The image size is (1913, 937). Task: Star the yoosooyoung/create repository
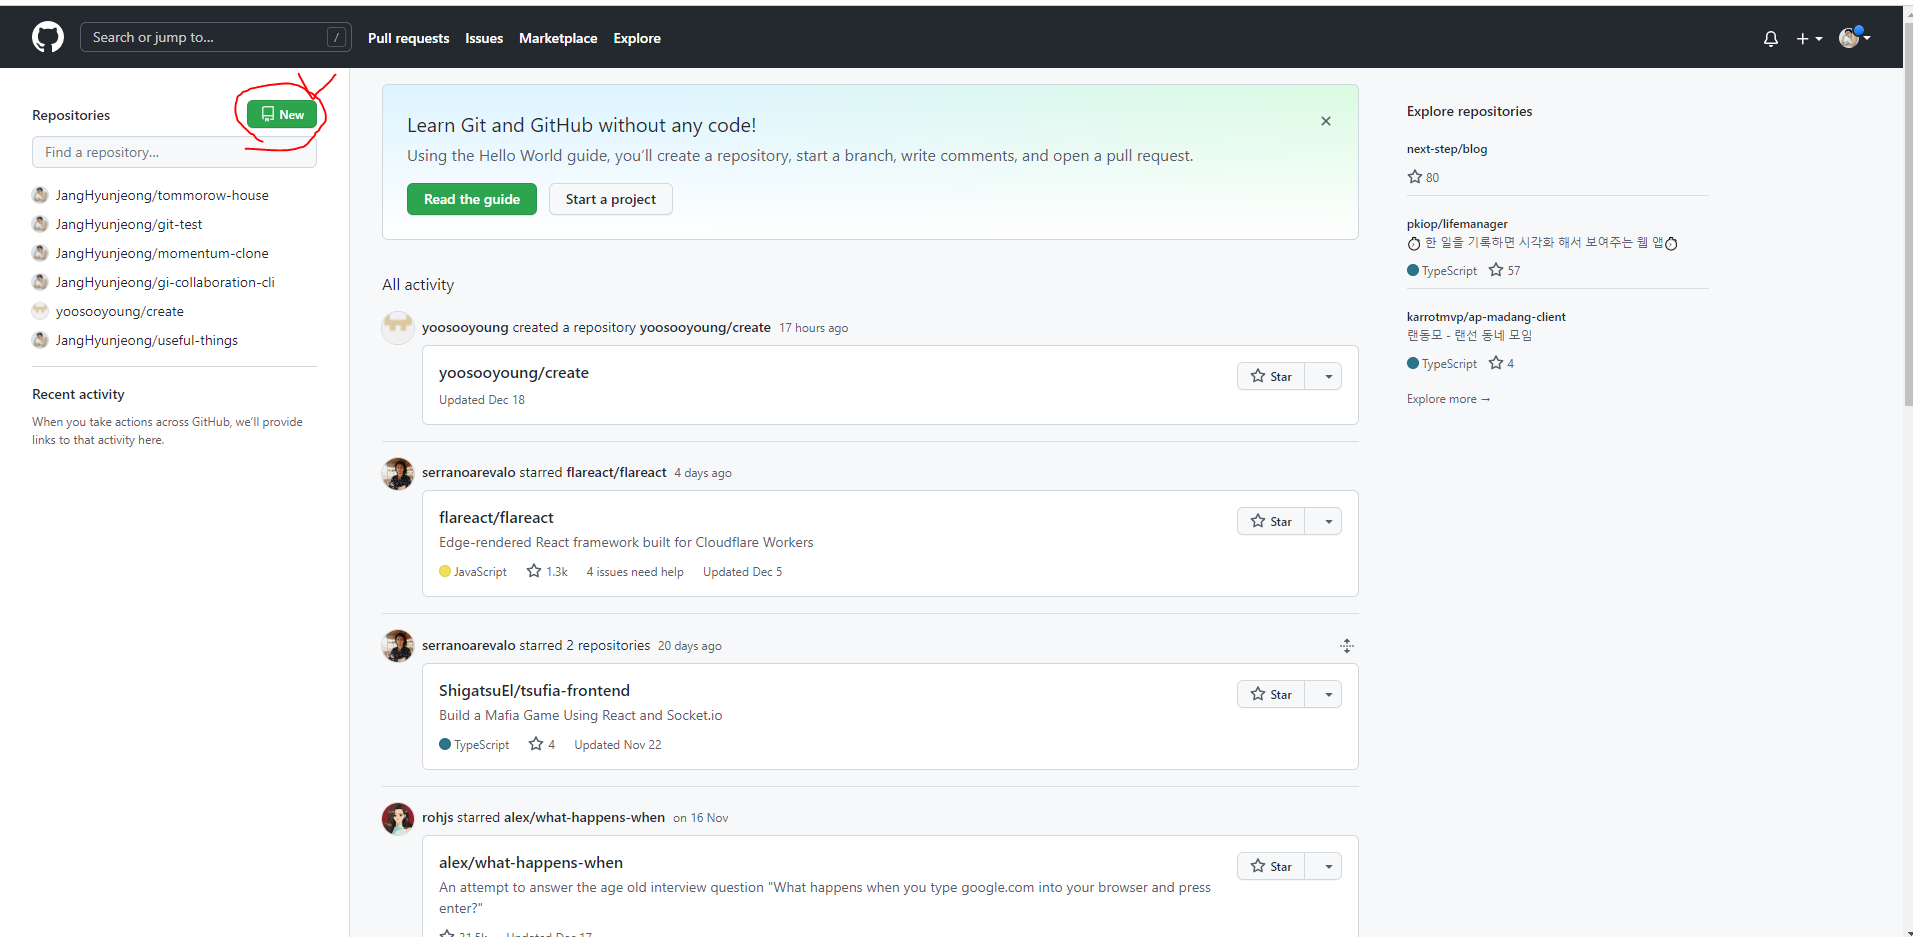click(1271, 376)
